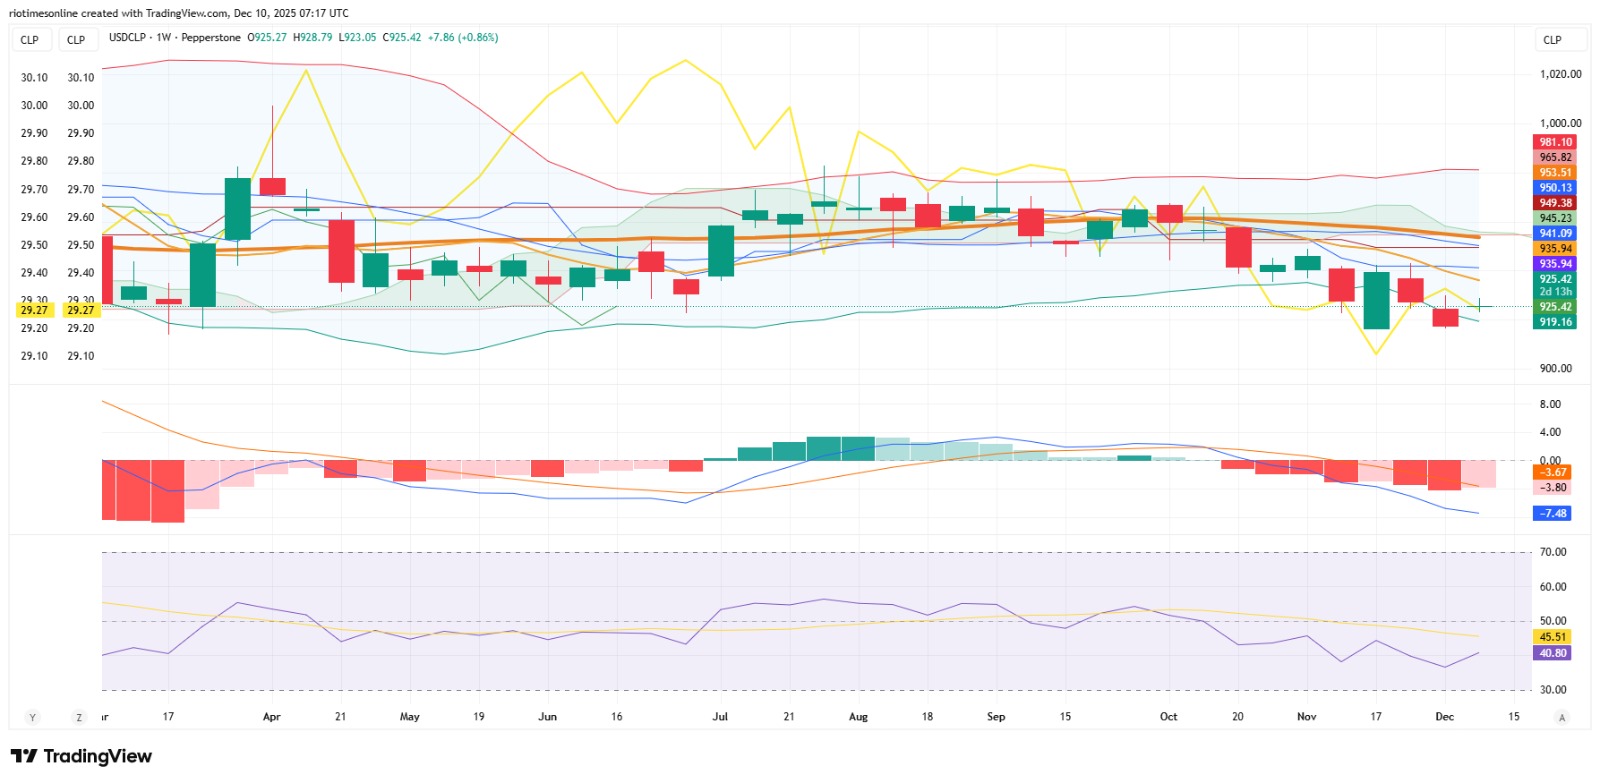Click the Z scale icon near the time axis
1600x783 pixels.
click(79, 717)
